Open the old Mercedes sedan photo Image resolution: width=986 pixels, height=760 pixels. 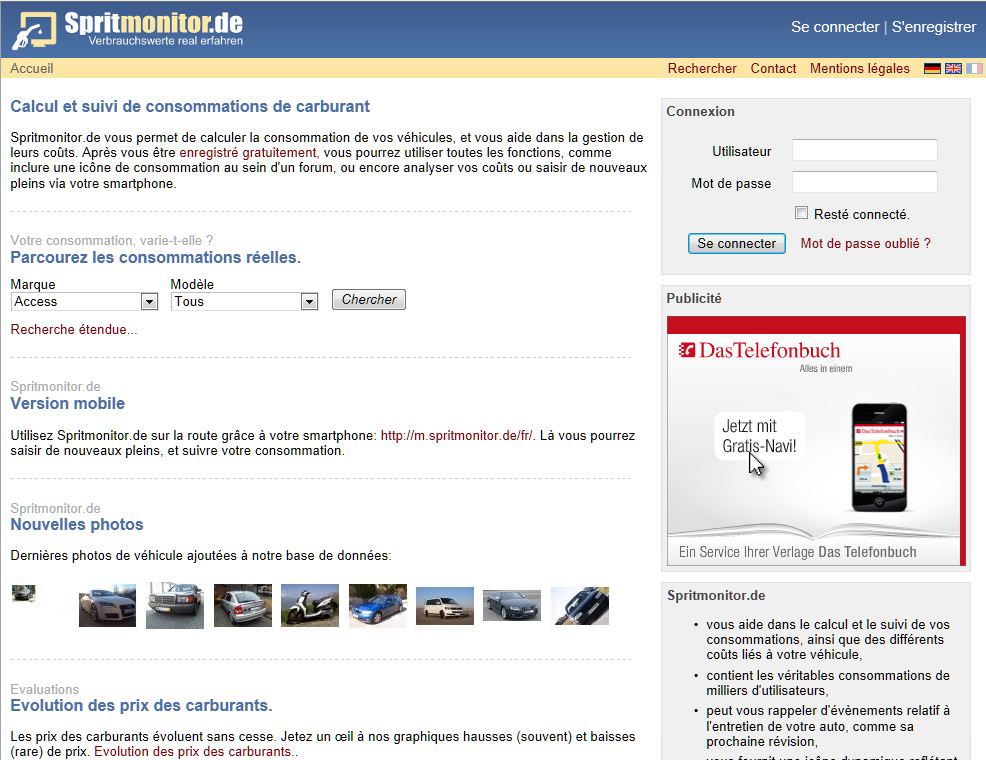click(x=175, y=605)
